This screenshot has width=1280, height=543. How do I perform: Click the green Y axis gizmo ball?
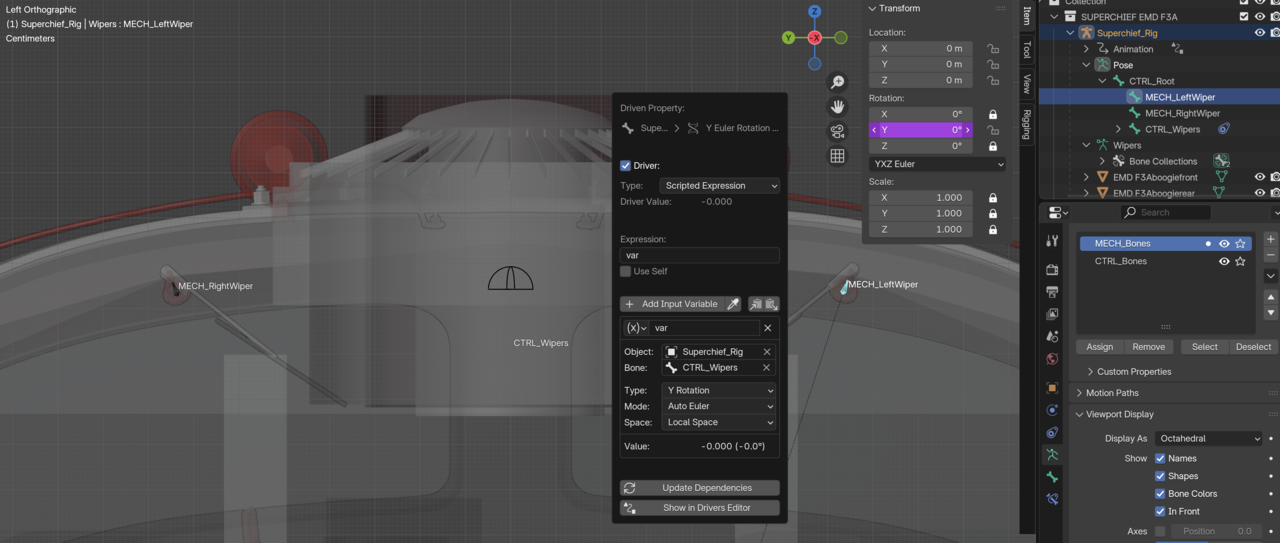tap(789, 38)
